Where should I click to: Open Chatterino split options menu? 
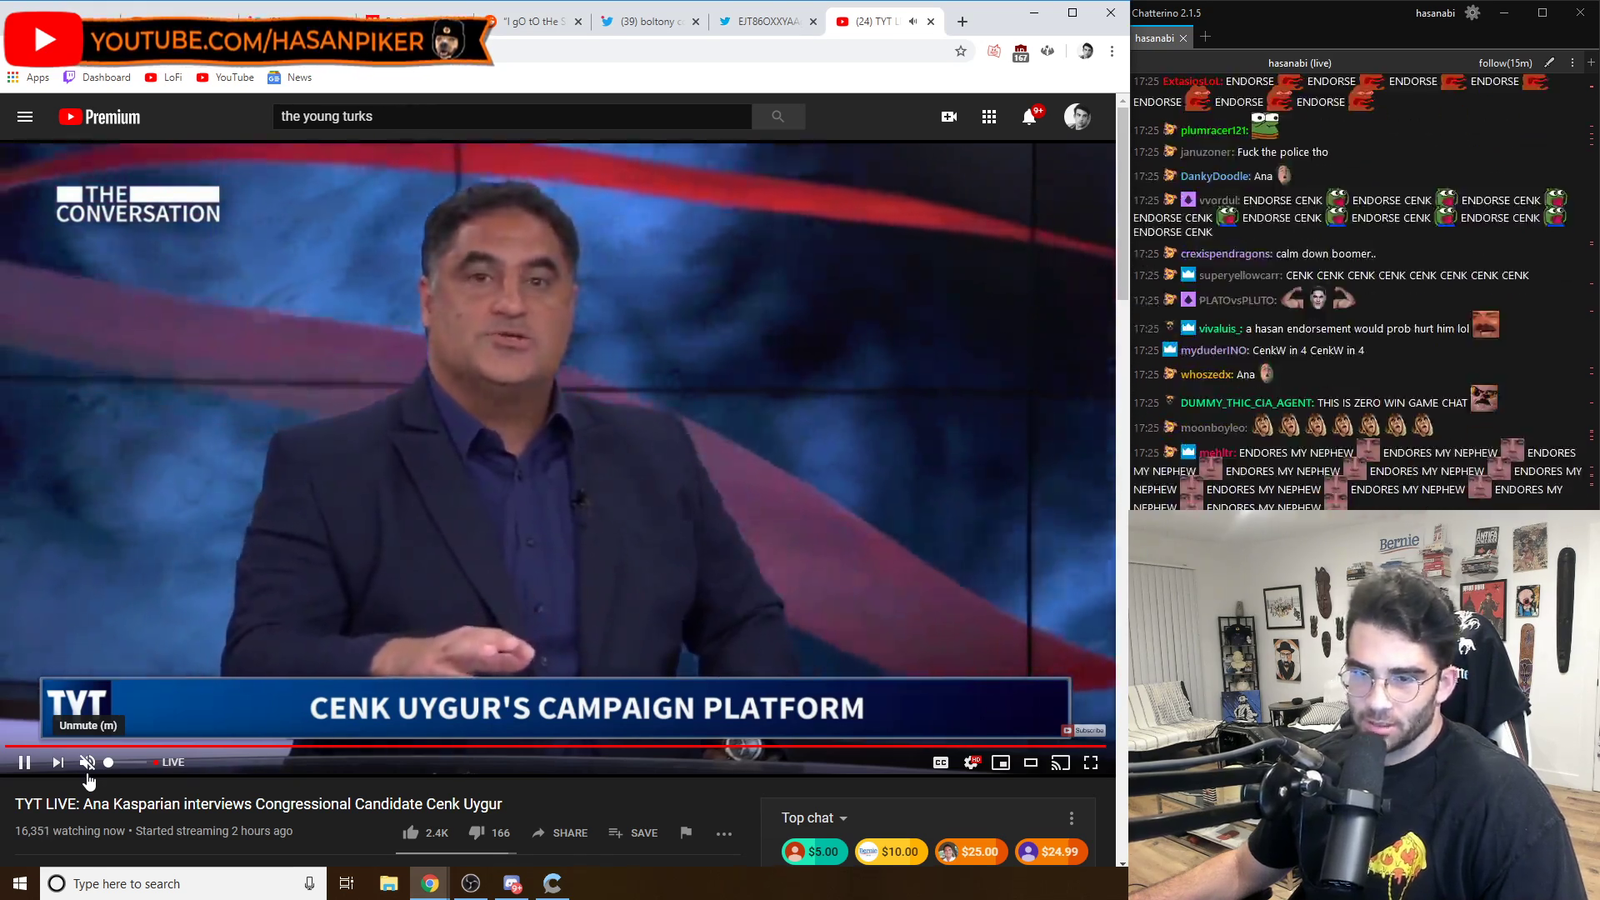pos(1572,63)
